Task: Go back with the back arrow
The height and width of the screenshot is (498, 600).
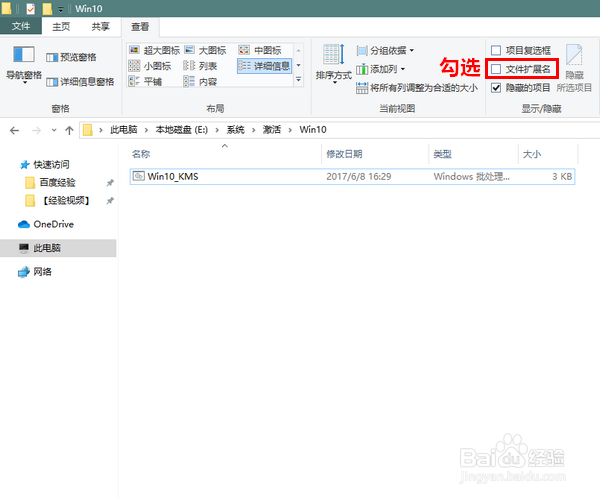Action: pos(15,131)
